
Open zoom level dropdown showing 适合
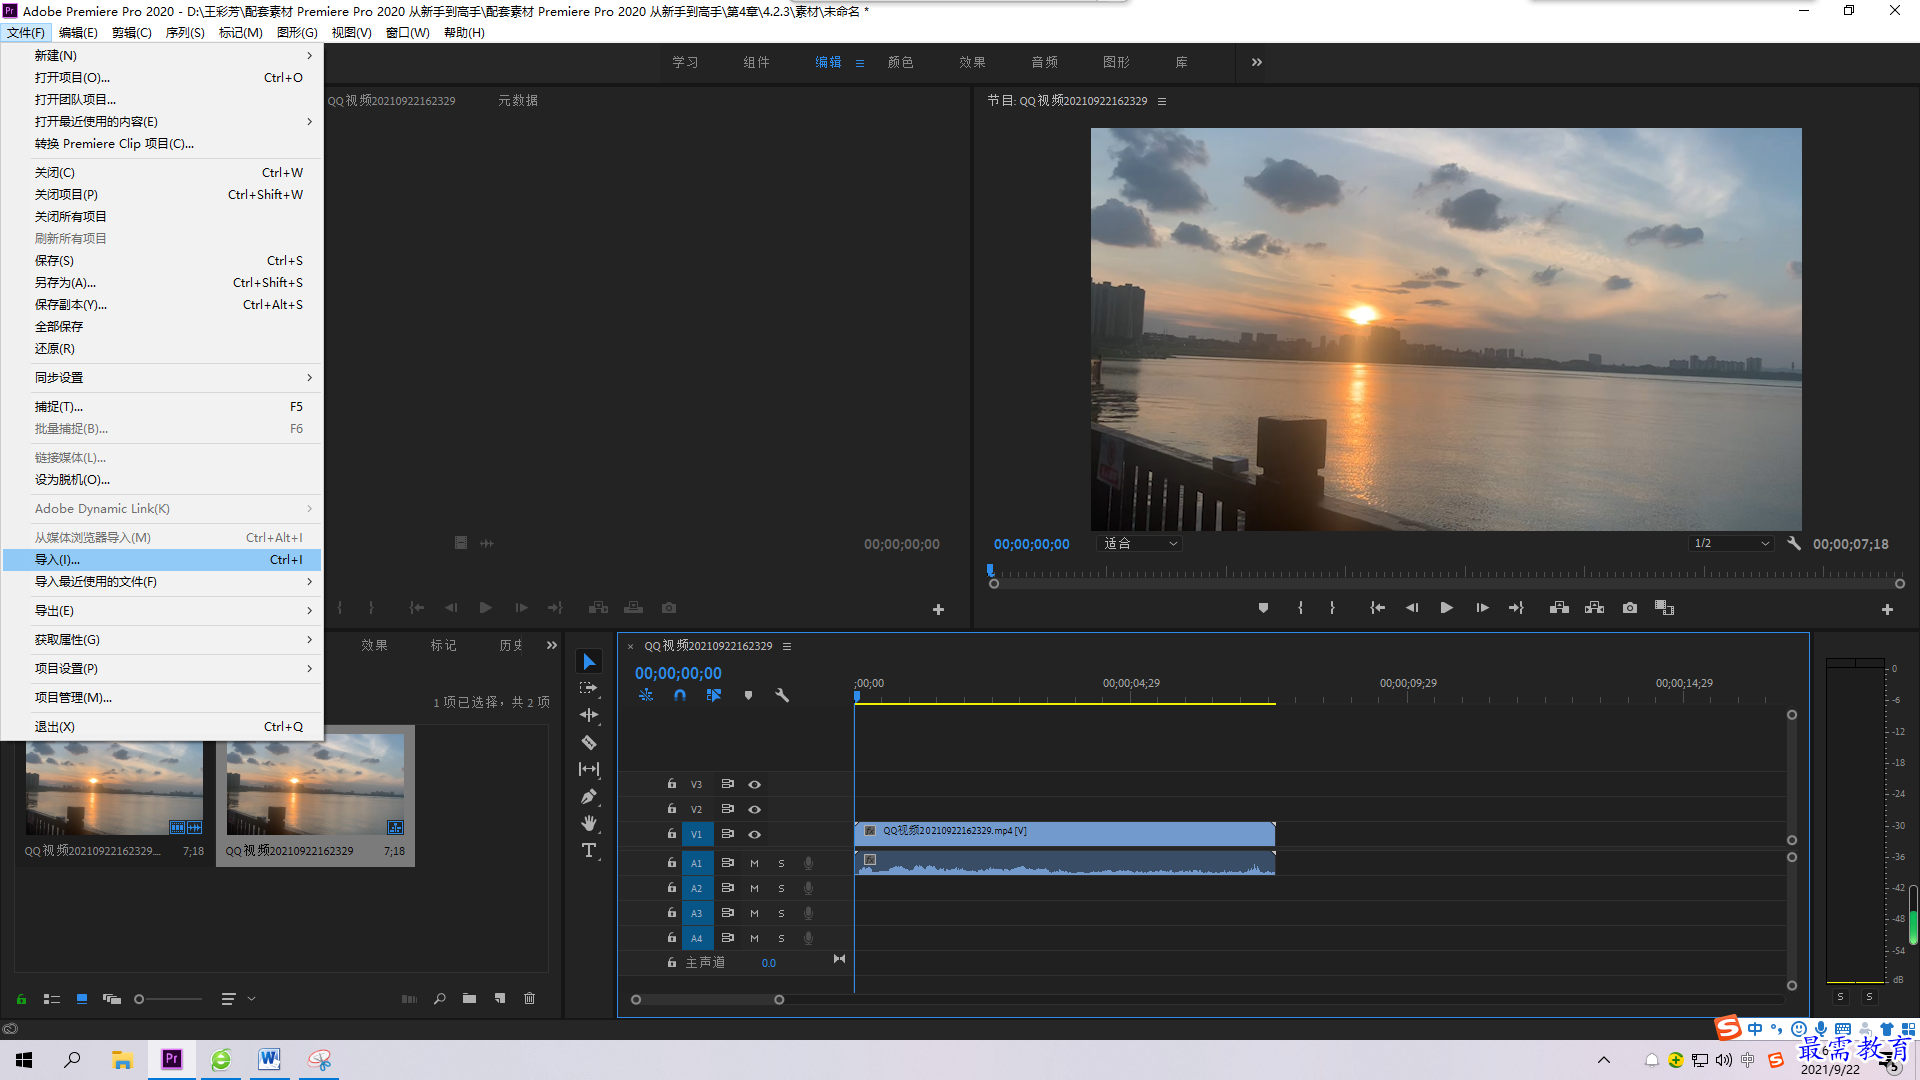(1139, 544)
